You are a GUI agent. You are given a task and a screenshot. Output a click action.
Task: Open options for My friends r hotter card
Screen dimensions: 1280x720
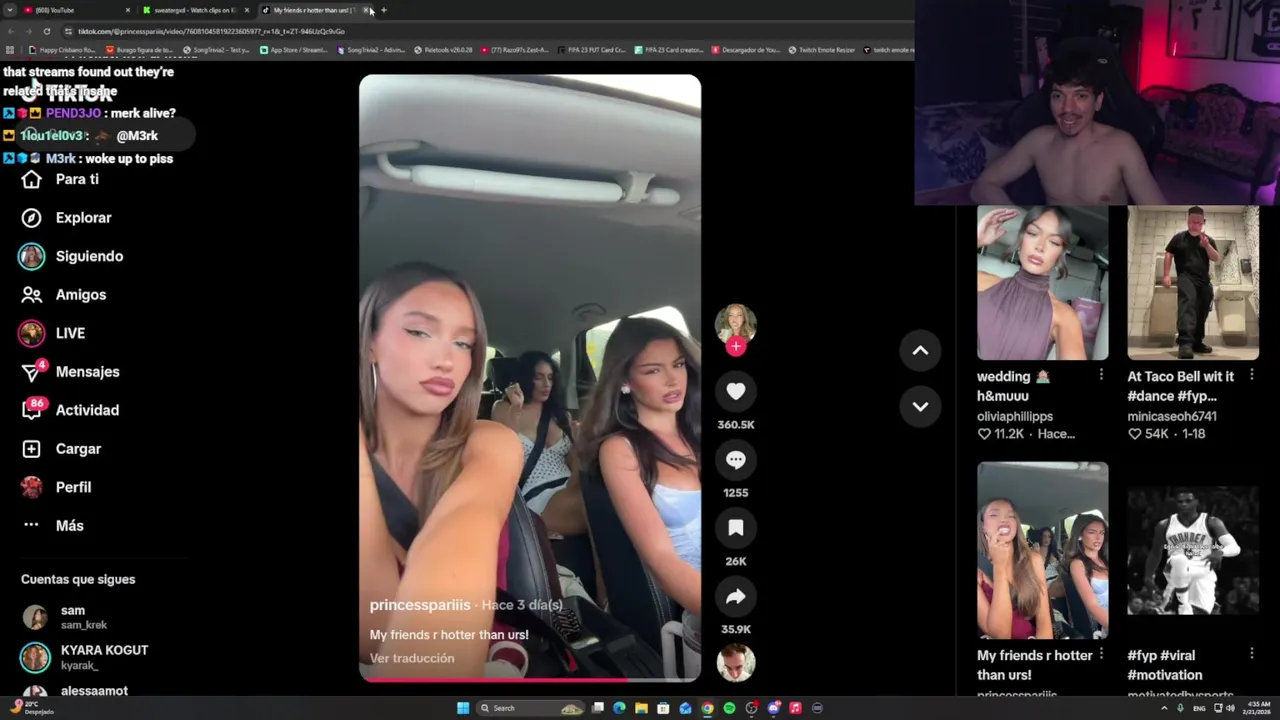coord(1101,654)
